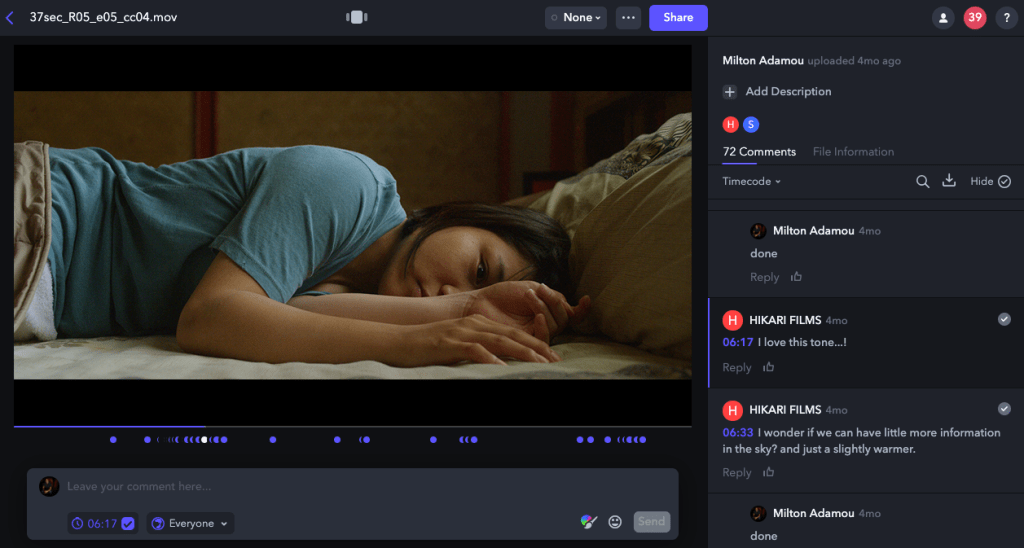Open the None status dropdown
This screenshot has width=1024, height=548.
(x=576, y=18)
